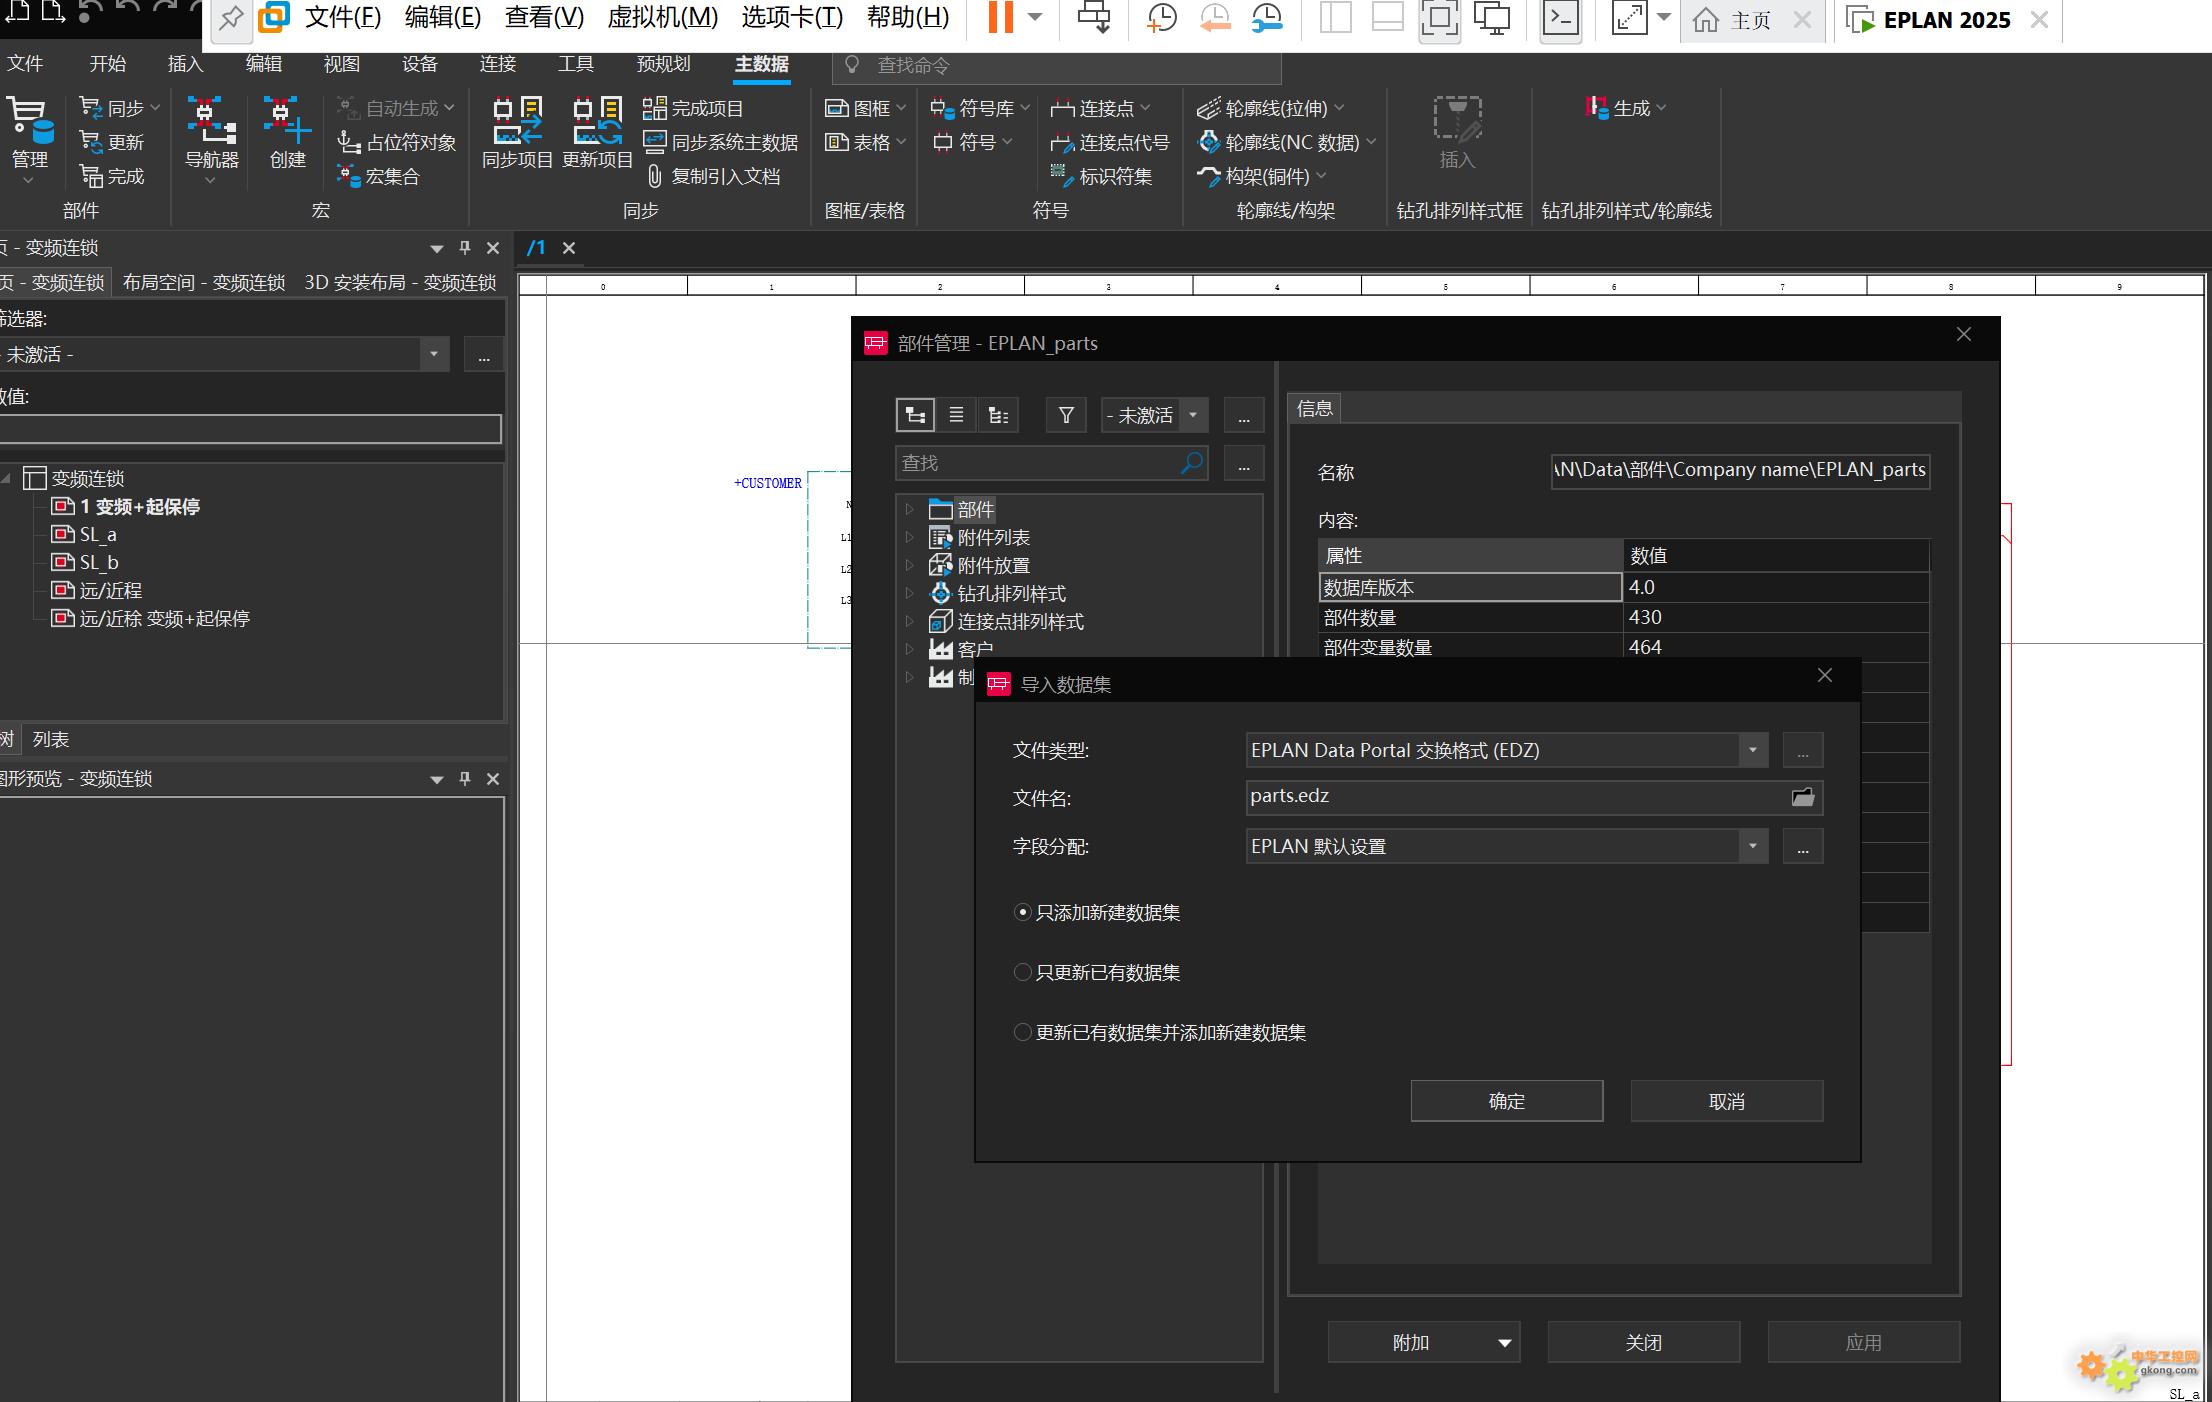
Task: Click 占位符对象 in macro group
Action: tap(397, 142)
